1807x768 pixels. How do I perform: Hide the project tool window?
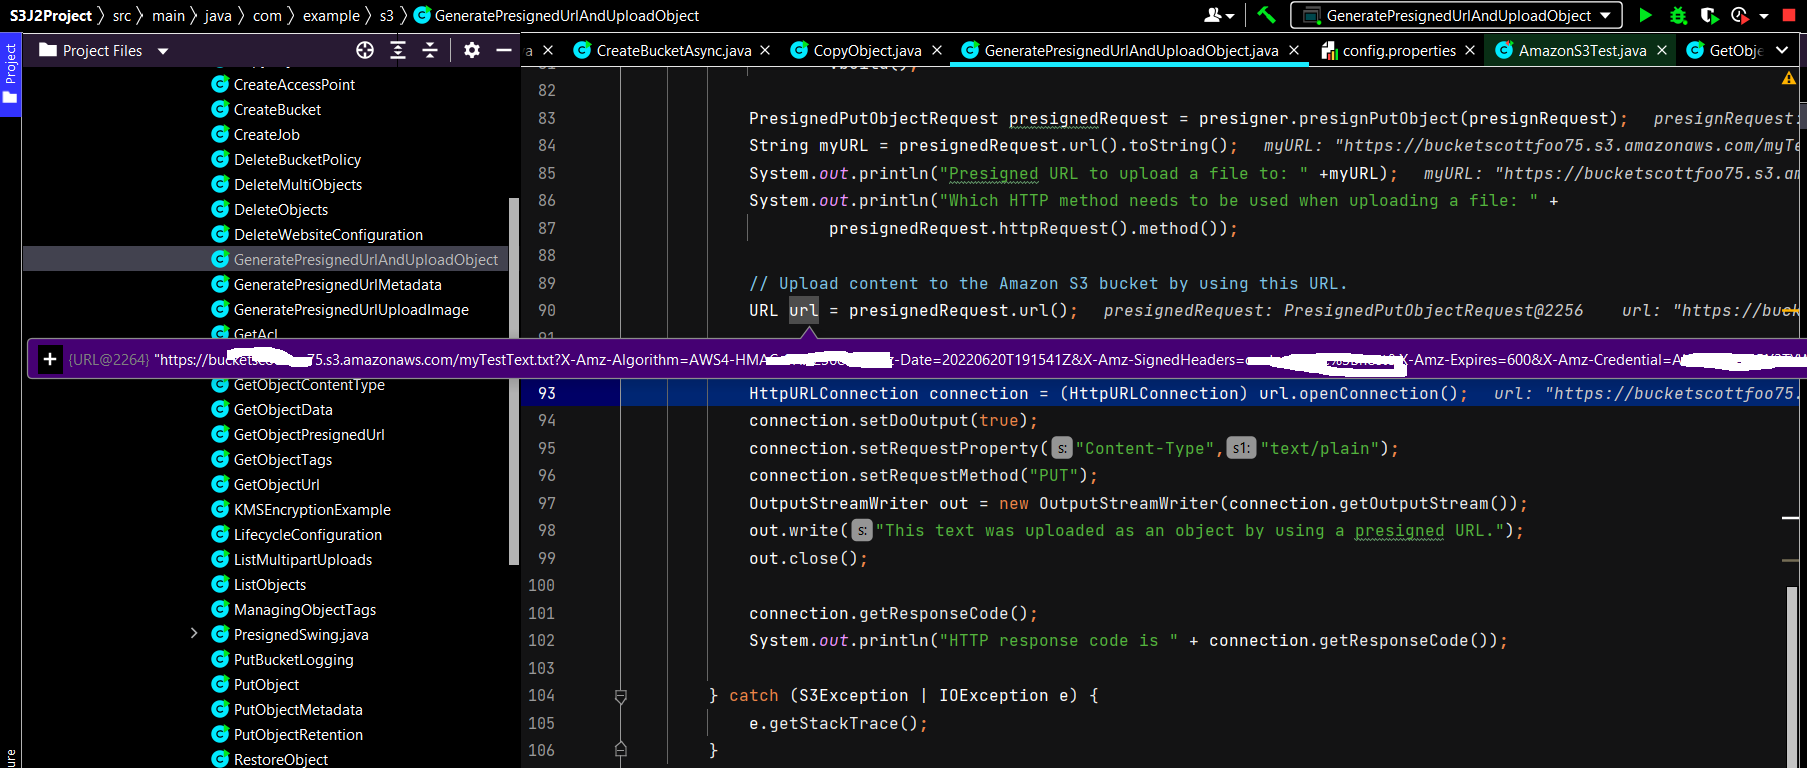coord(504,50)
